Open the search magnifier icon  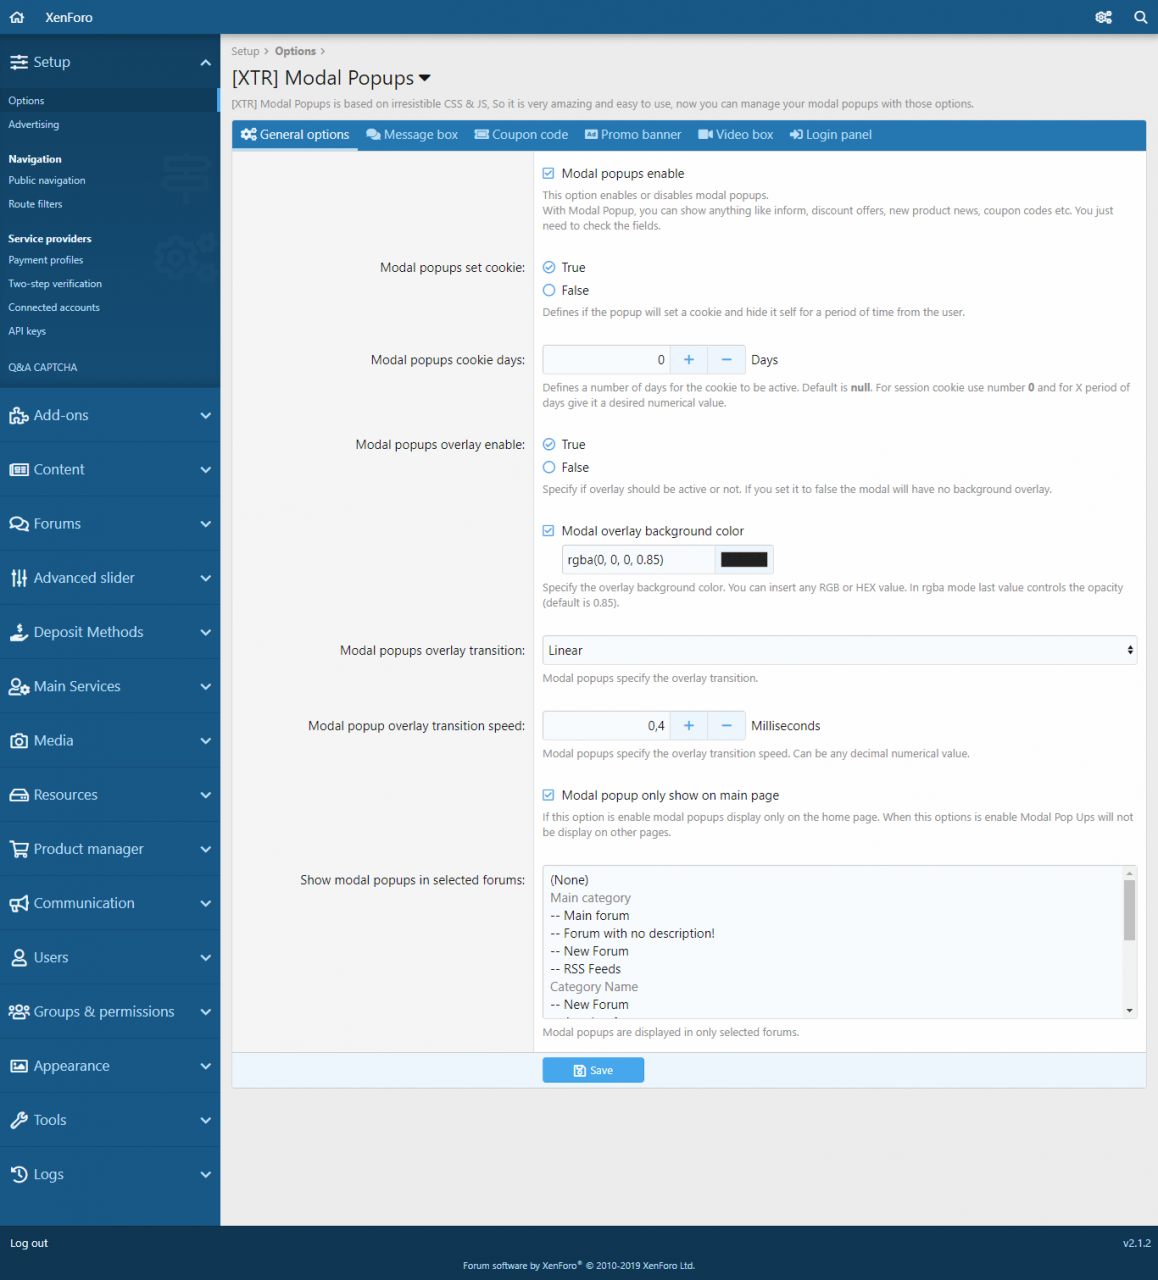[x=1140, y=17]
